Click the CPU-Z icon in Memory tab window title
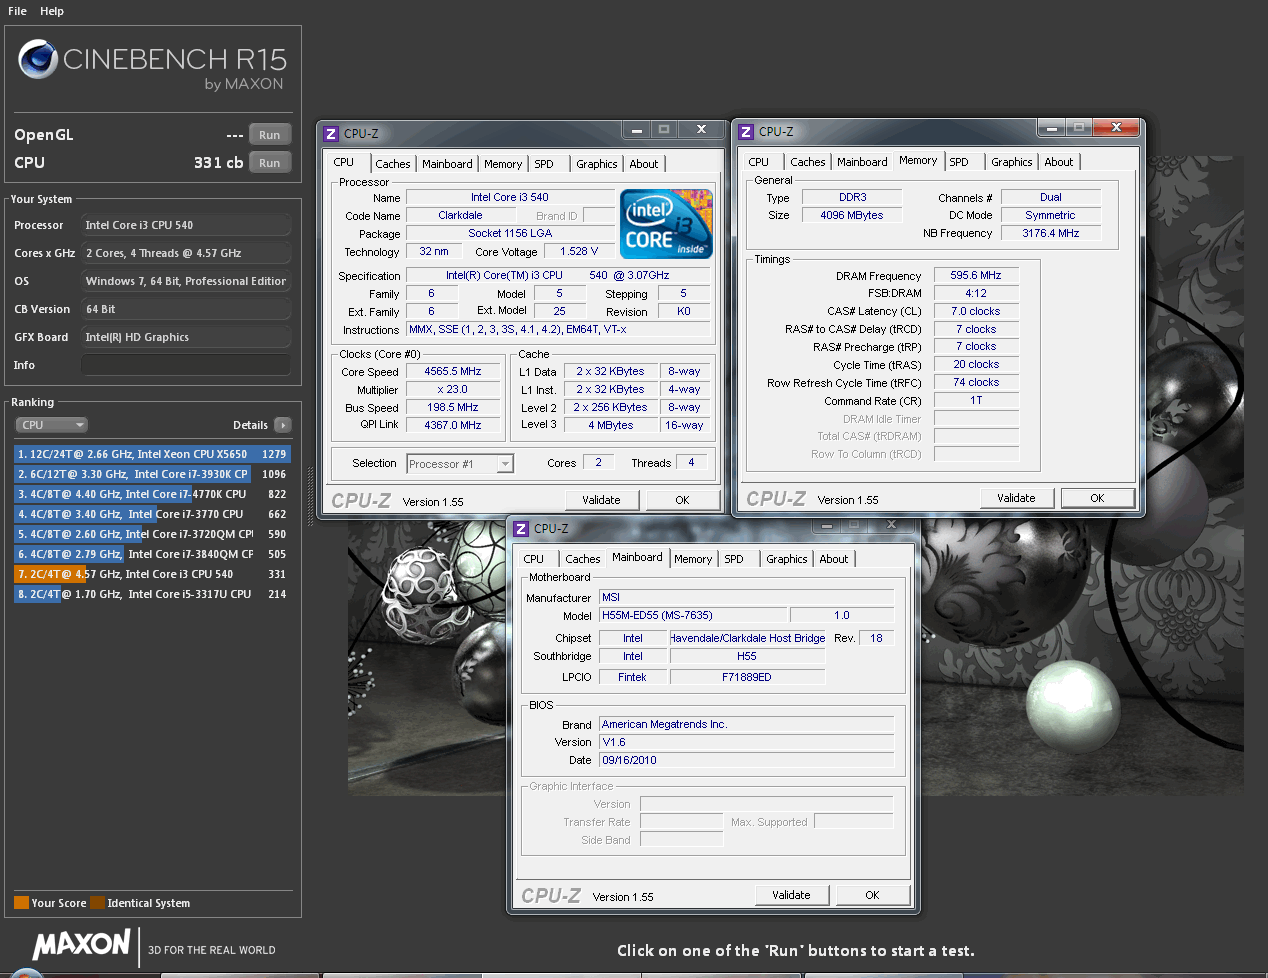The image size is (1268, 978). pyautogui.click(x=746, y=131)
